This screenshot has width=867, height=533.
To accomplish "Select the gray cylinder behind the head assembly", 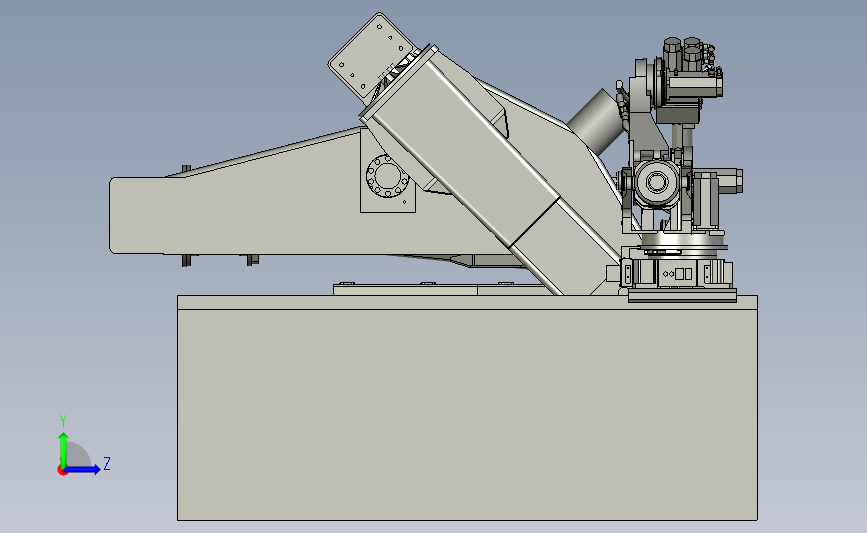I will pyautogui.click(x=596, y=121).
